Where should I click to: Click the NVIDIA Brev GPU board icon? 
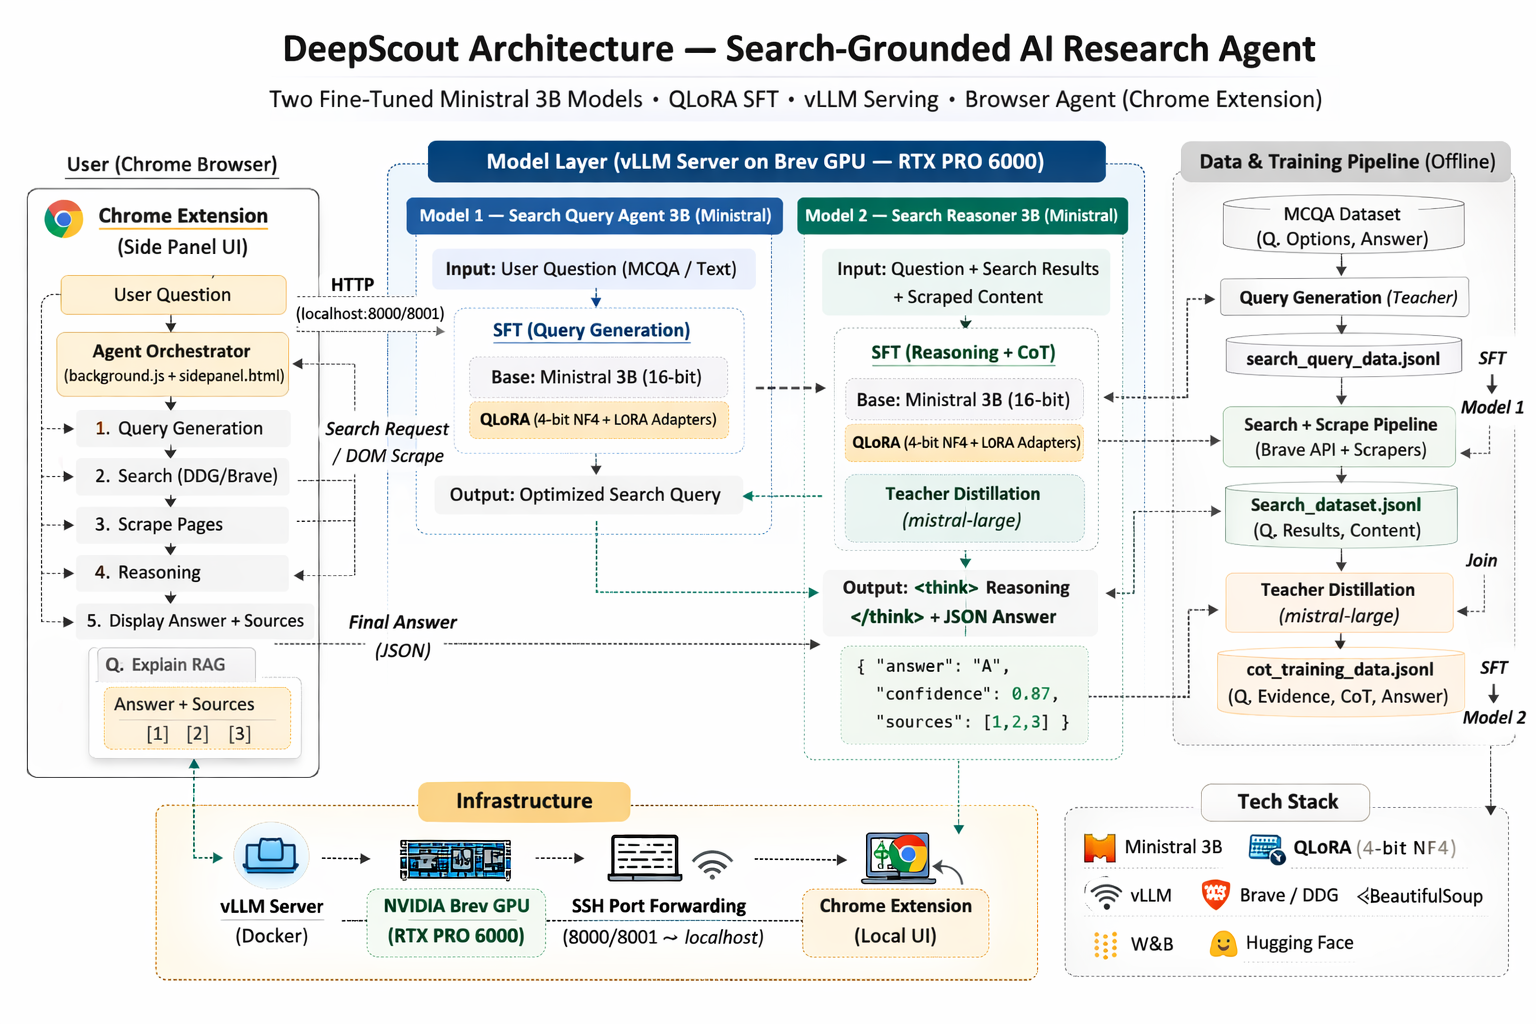455,859
